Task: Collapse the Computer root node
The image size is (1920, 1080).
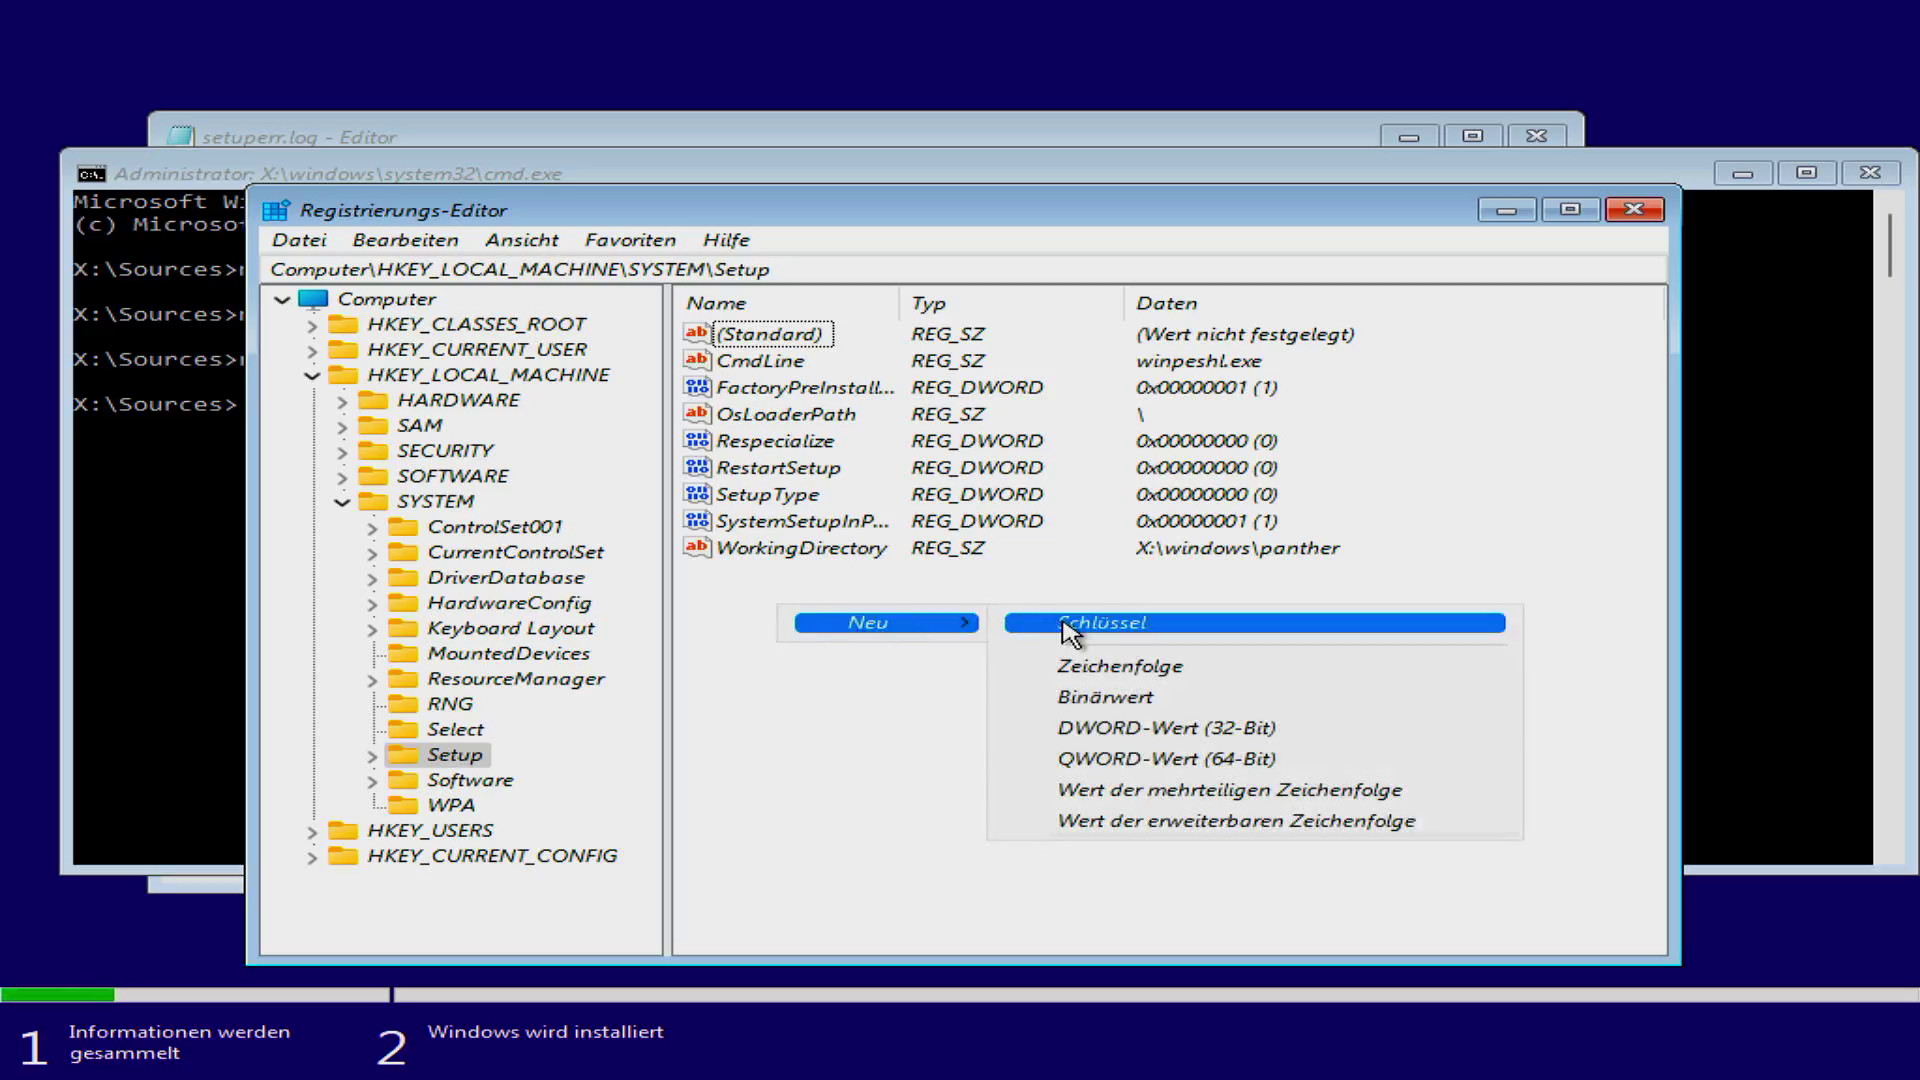Action: 282,300
